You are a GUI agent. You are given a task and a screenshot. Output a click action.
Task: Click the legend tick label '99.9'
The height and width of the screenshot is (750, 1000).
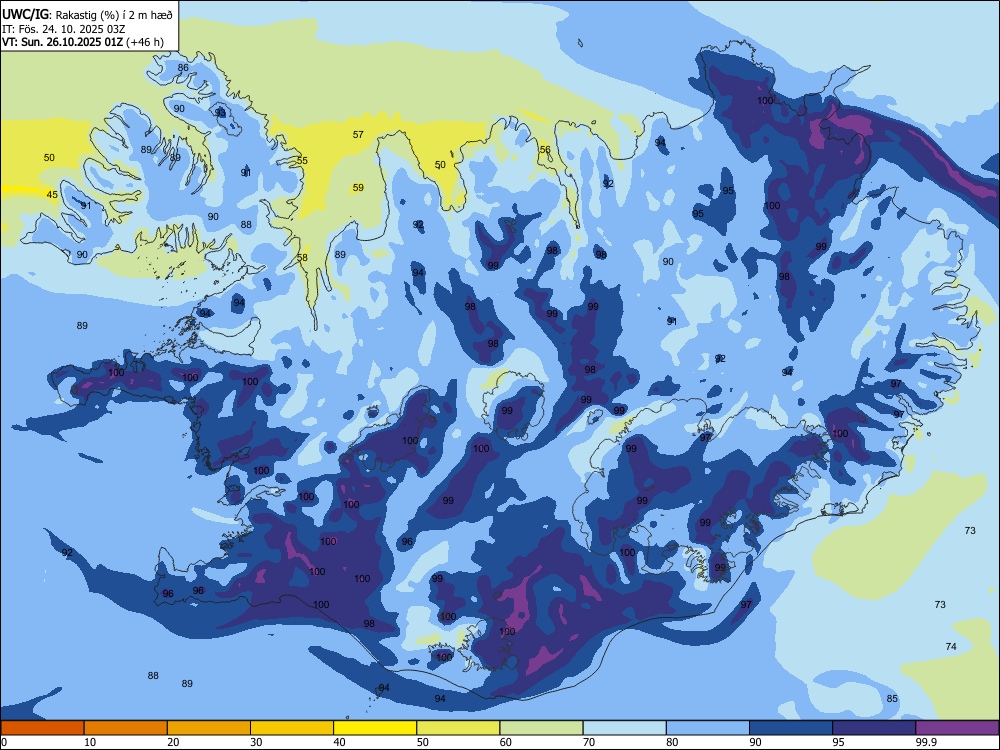926,742
